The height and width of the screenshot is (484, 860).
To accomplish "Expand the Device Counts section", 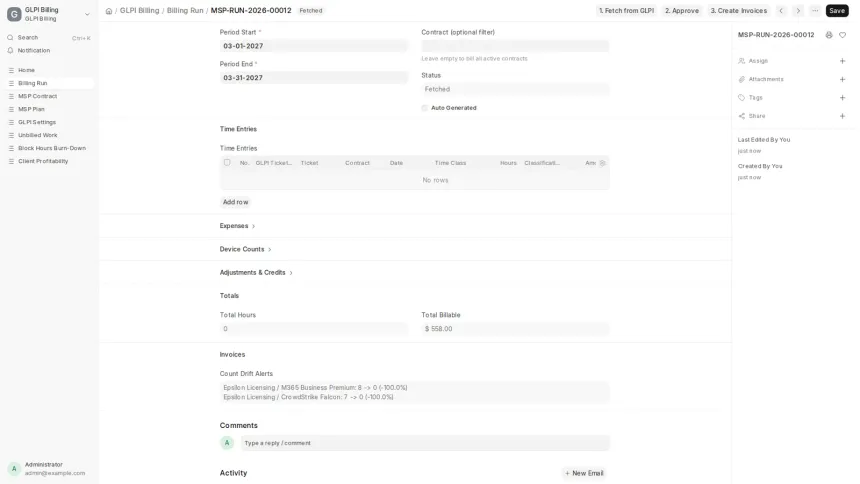I will [246, 249].
